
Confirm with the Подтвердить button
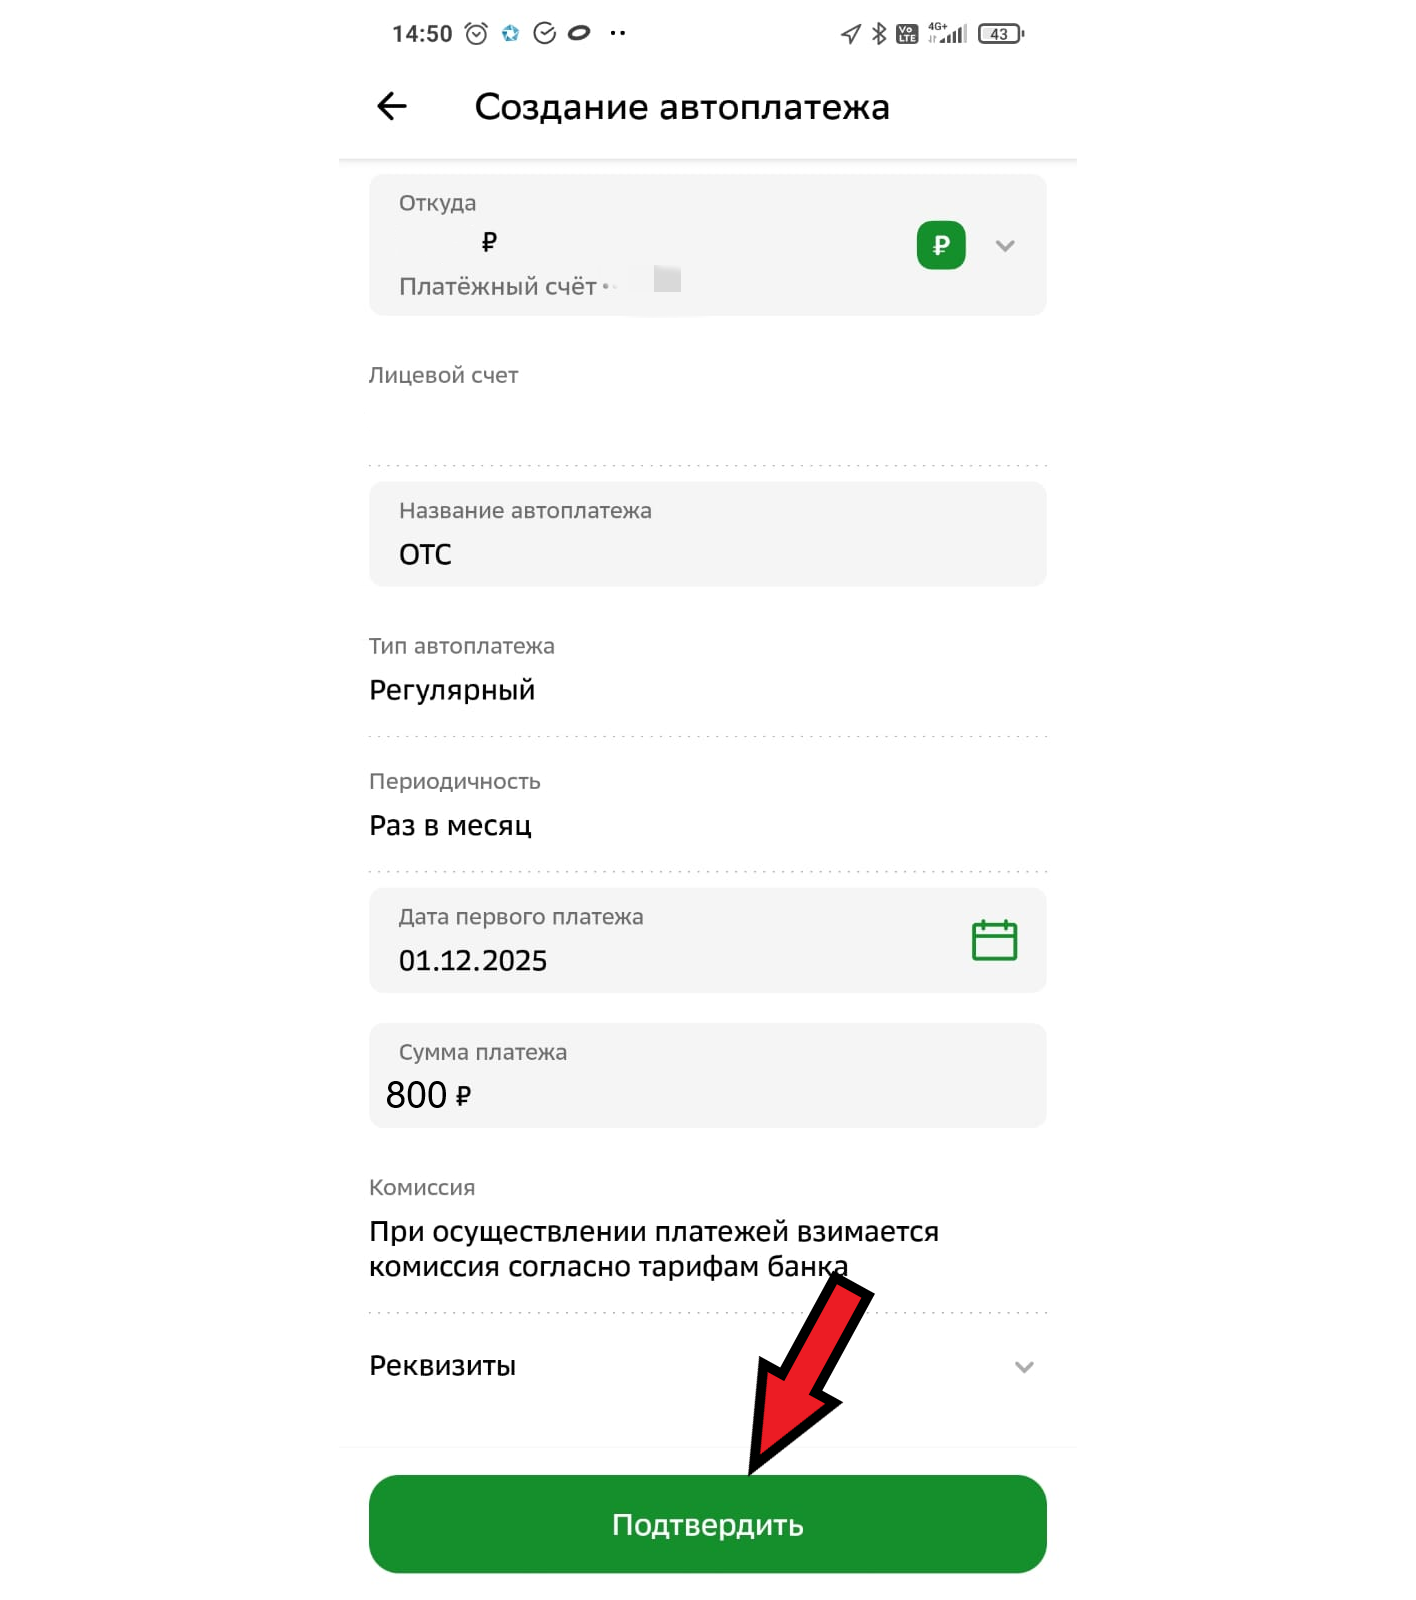tap(707, 1524)
